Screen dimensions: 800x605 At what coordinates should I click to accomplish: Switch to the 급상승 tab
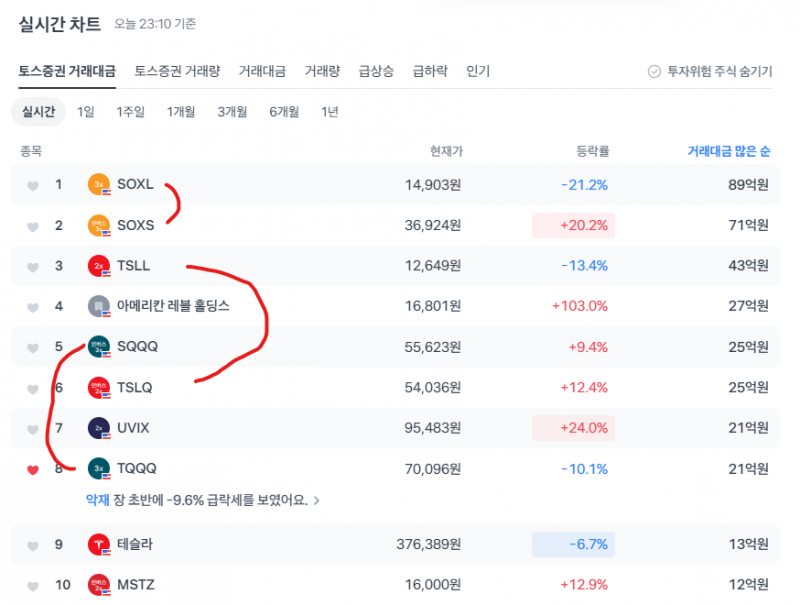(376, 71)
